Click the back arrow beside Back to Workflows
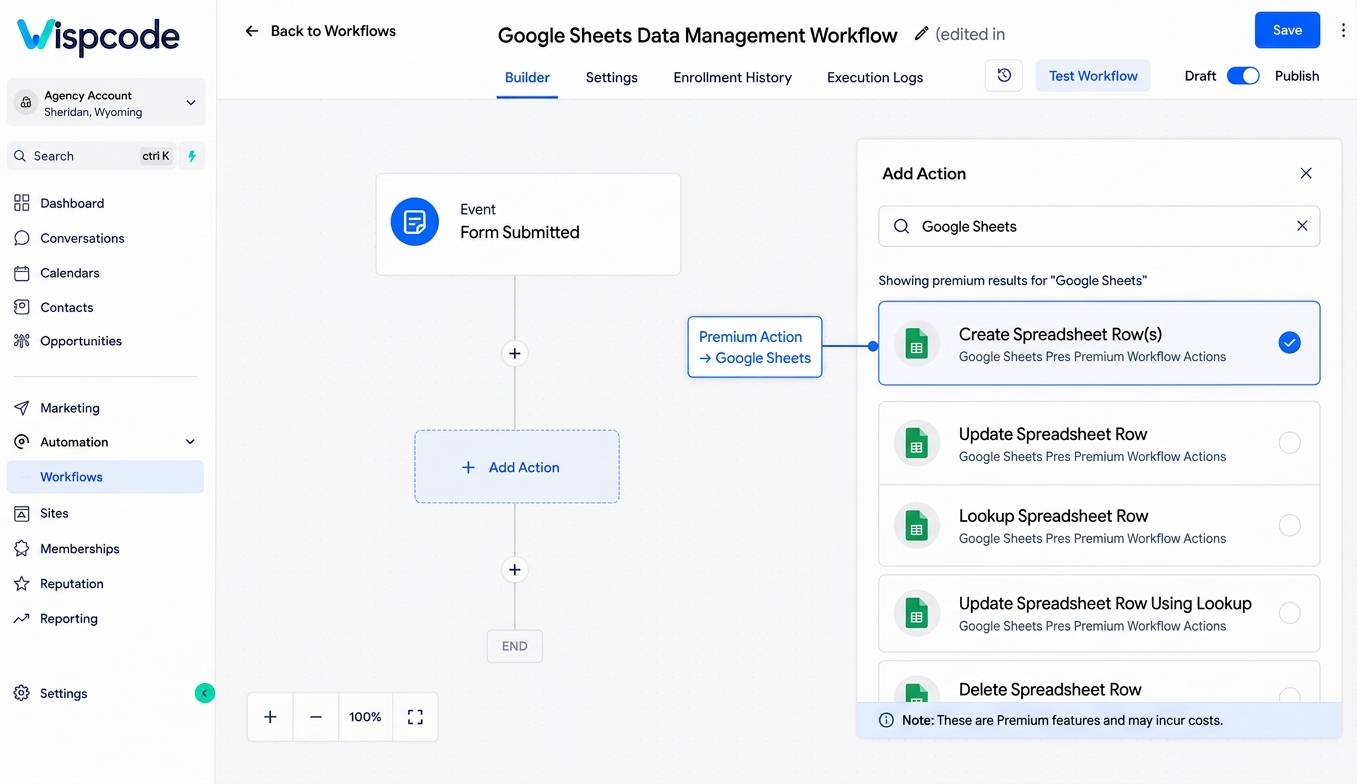The width and height of the screenshot is (1357, 784). (252, 31)
